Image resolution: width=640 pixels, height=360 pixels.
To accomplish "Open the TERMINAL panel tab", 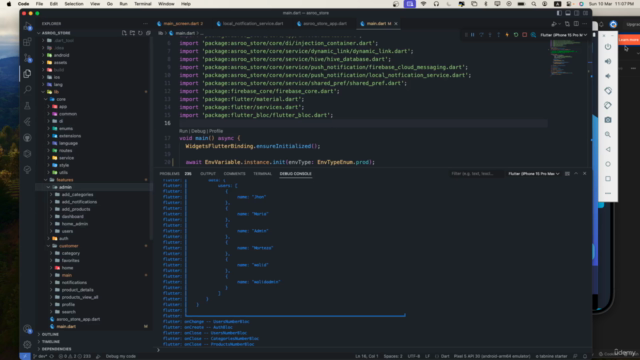I will pyautogui.click(x=262, y=174).
